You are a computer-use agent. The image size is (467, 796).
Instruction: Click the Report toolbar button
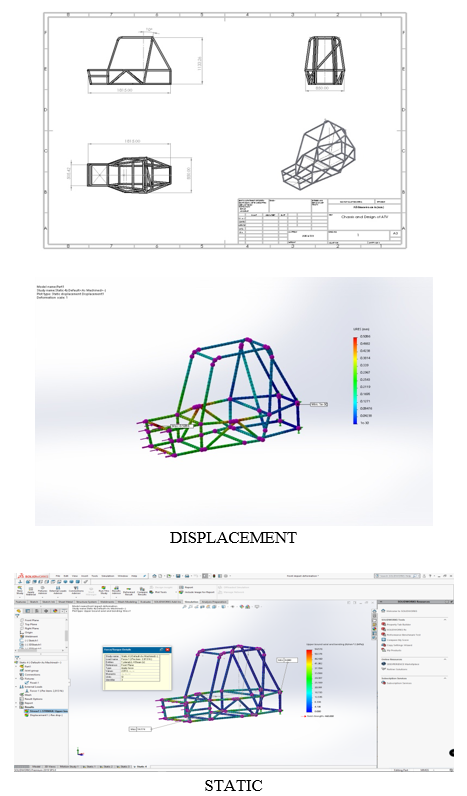[186, 587]
